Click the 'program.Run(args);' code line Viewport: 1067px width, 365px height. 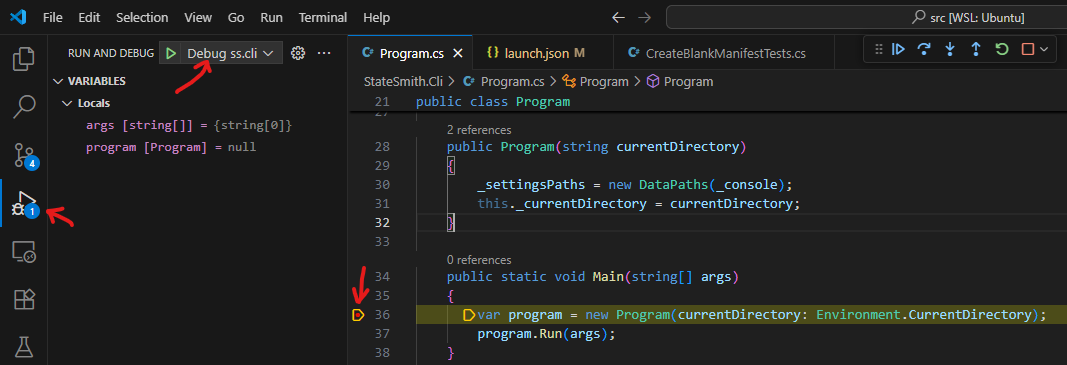click(x=546, y=334)
